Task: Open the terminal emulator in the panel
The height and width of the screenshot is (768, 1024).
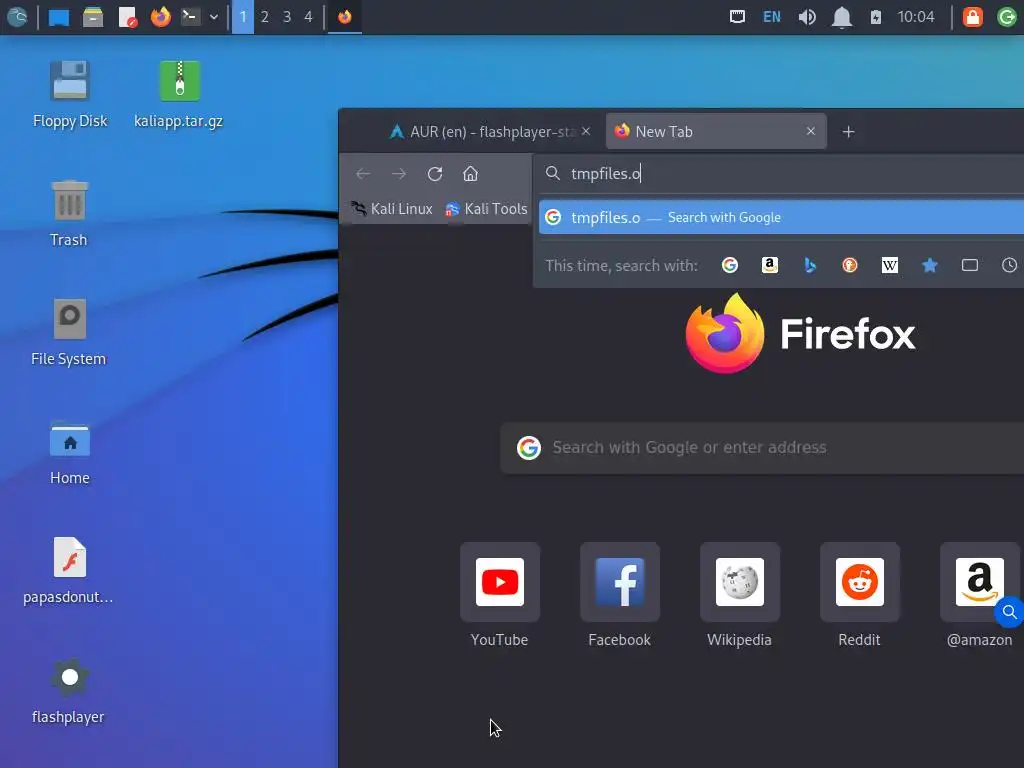Action: pyautogui.click(x=190, y=16)
